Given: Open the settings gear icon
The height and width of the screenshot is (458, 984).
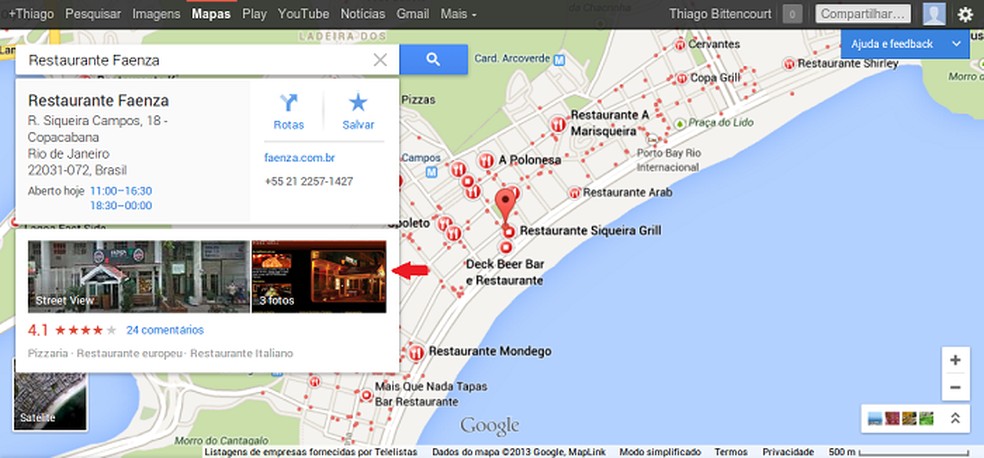Looking at the screenshot, I should pos(965,14).
